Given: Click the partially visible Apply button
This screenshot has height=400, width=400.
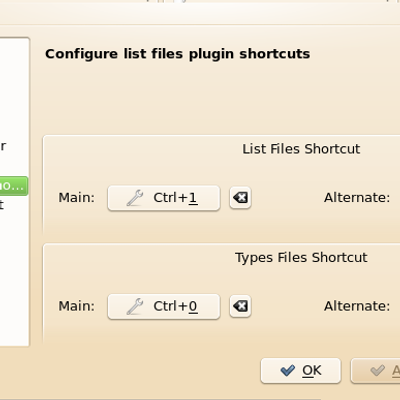Looking at the screenshot, I should (375, 371).
